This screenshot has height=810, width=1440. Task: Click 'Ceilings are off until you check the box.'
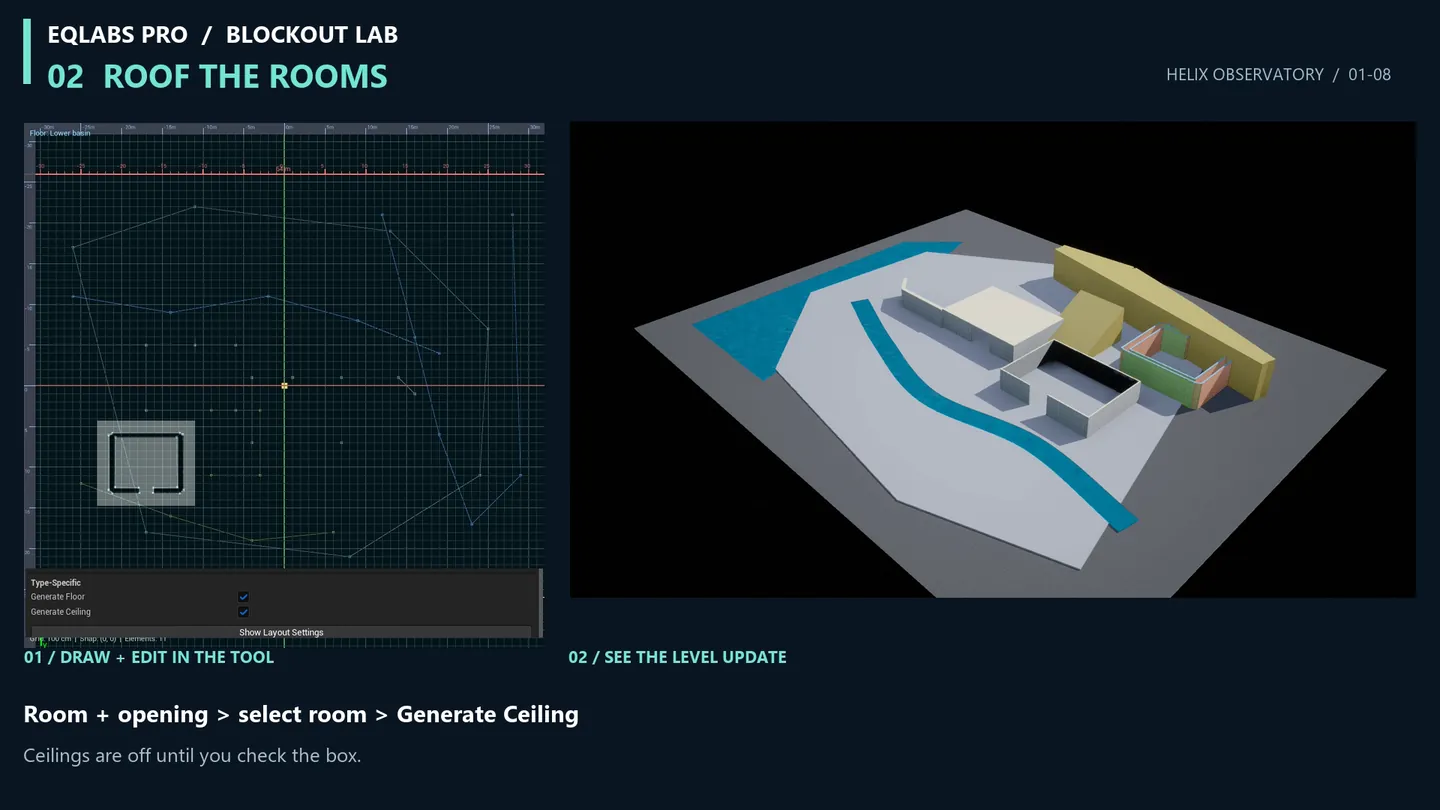192,755
